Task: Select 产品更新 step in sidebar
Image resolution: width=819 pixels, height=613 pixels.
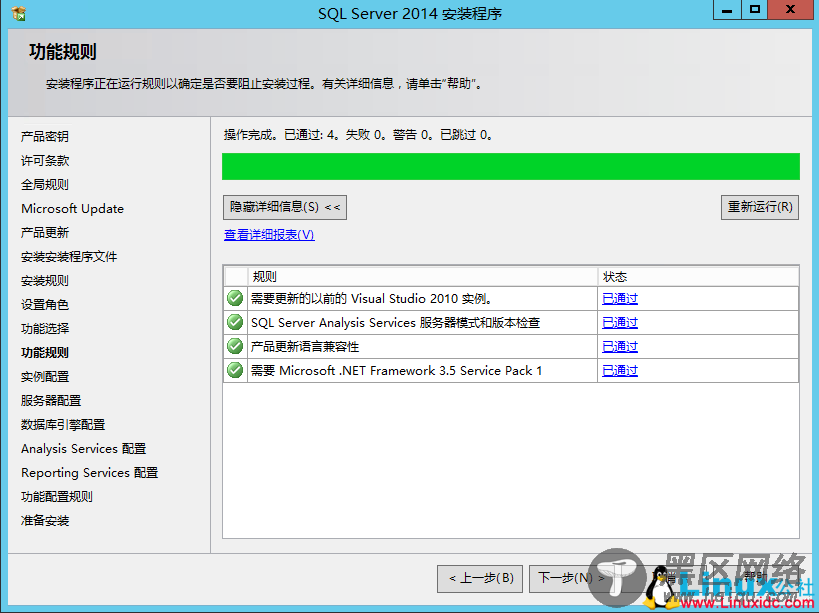Action: coord(45,232)
